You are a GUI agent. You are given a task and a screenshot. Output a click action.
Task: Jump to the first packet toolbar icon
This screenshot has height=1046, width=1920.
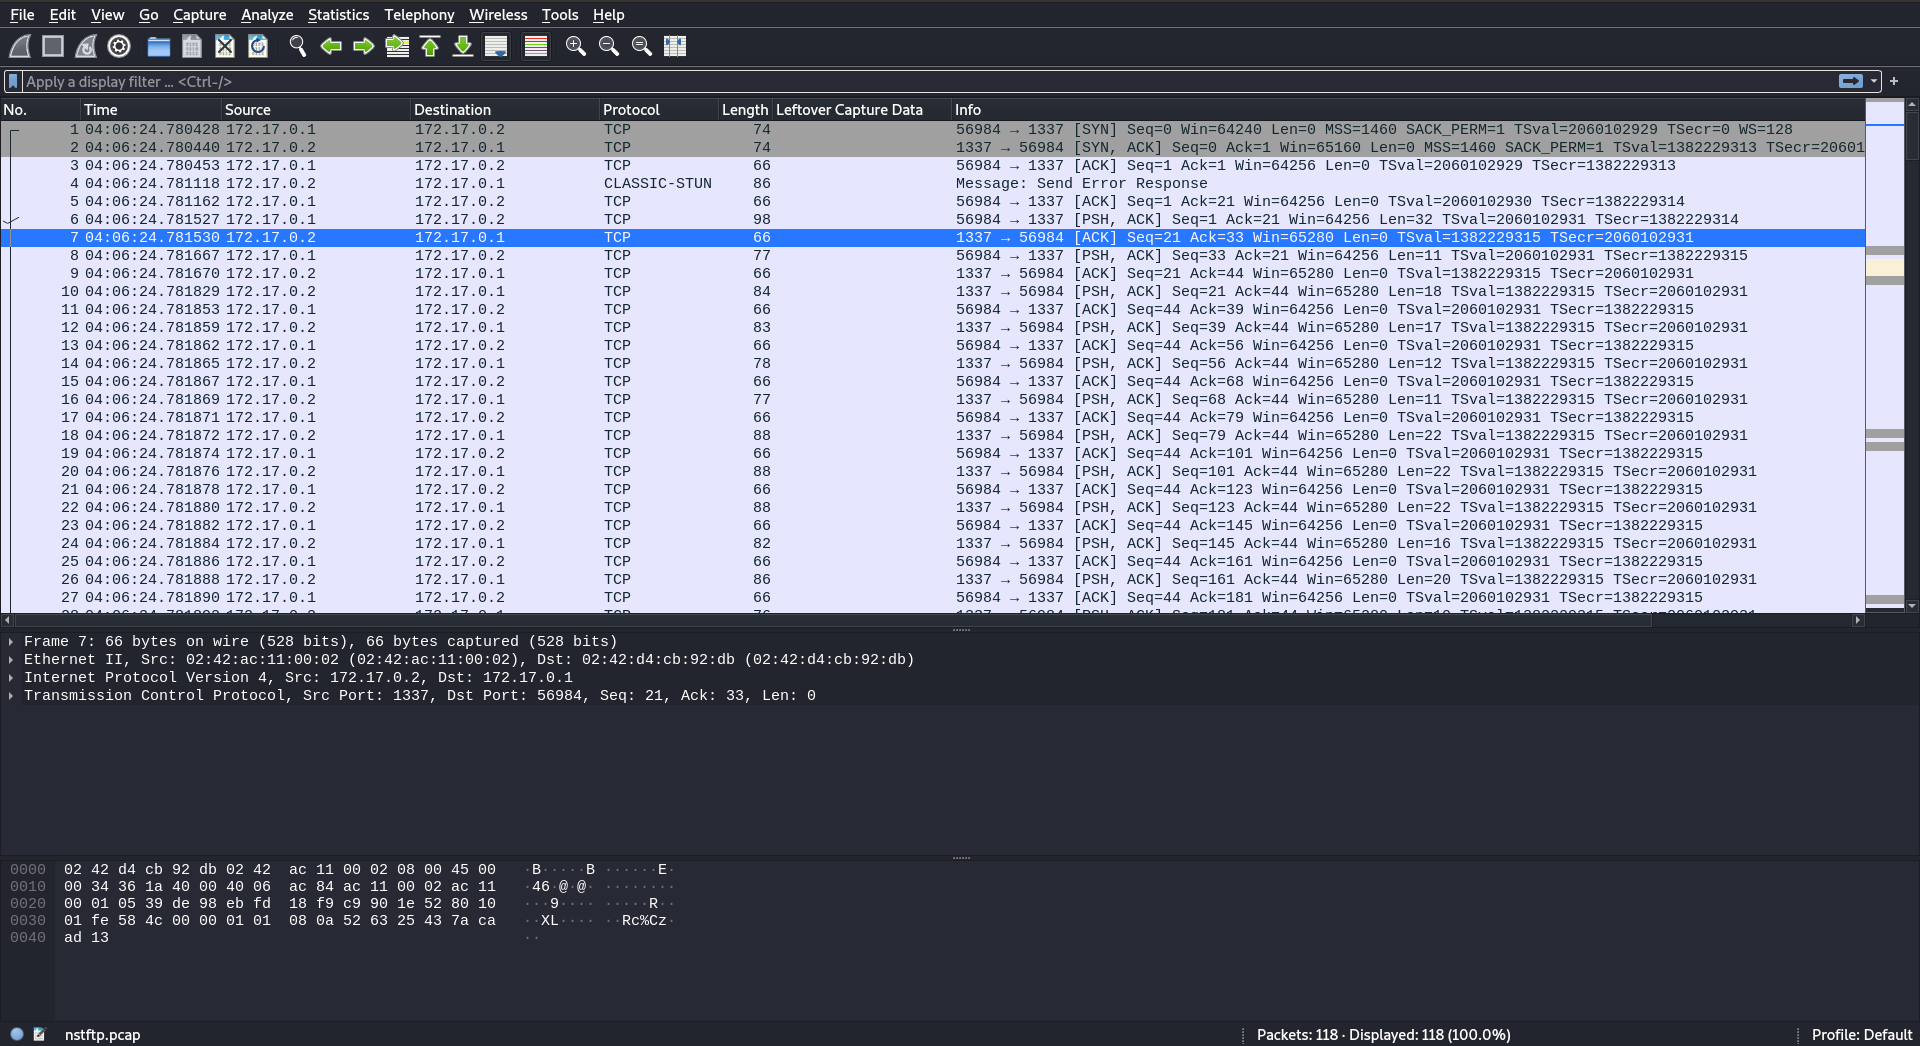(x=430, y=46)
